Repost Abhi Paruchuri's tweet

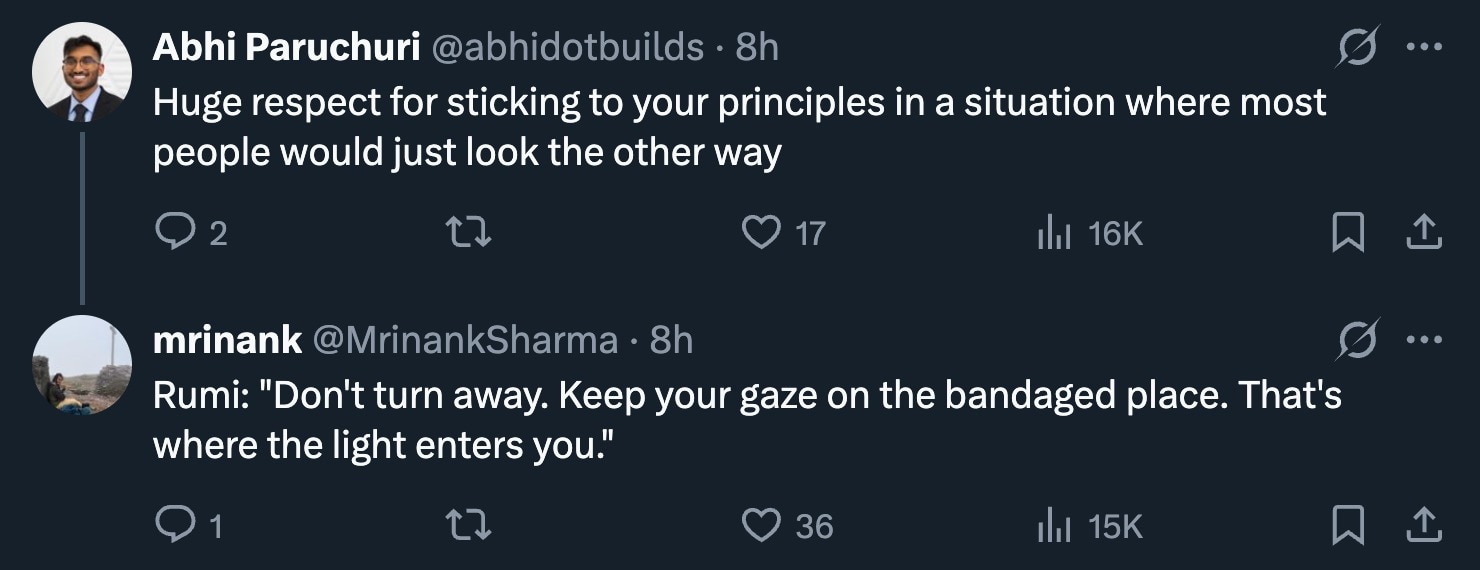[467, 233]
